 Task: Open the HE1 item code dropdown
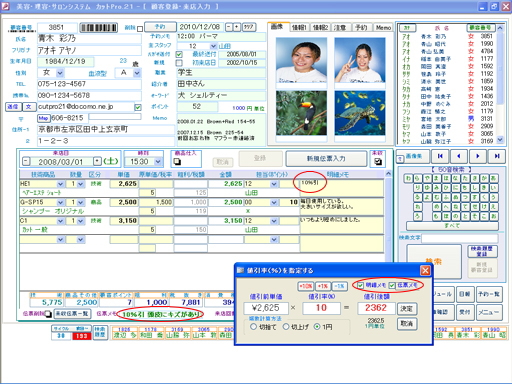tap(60, 184)
